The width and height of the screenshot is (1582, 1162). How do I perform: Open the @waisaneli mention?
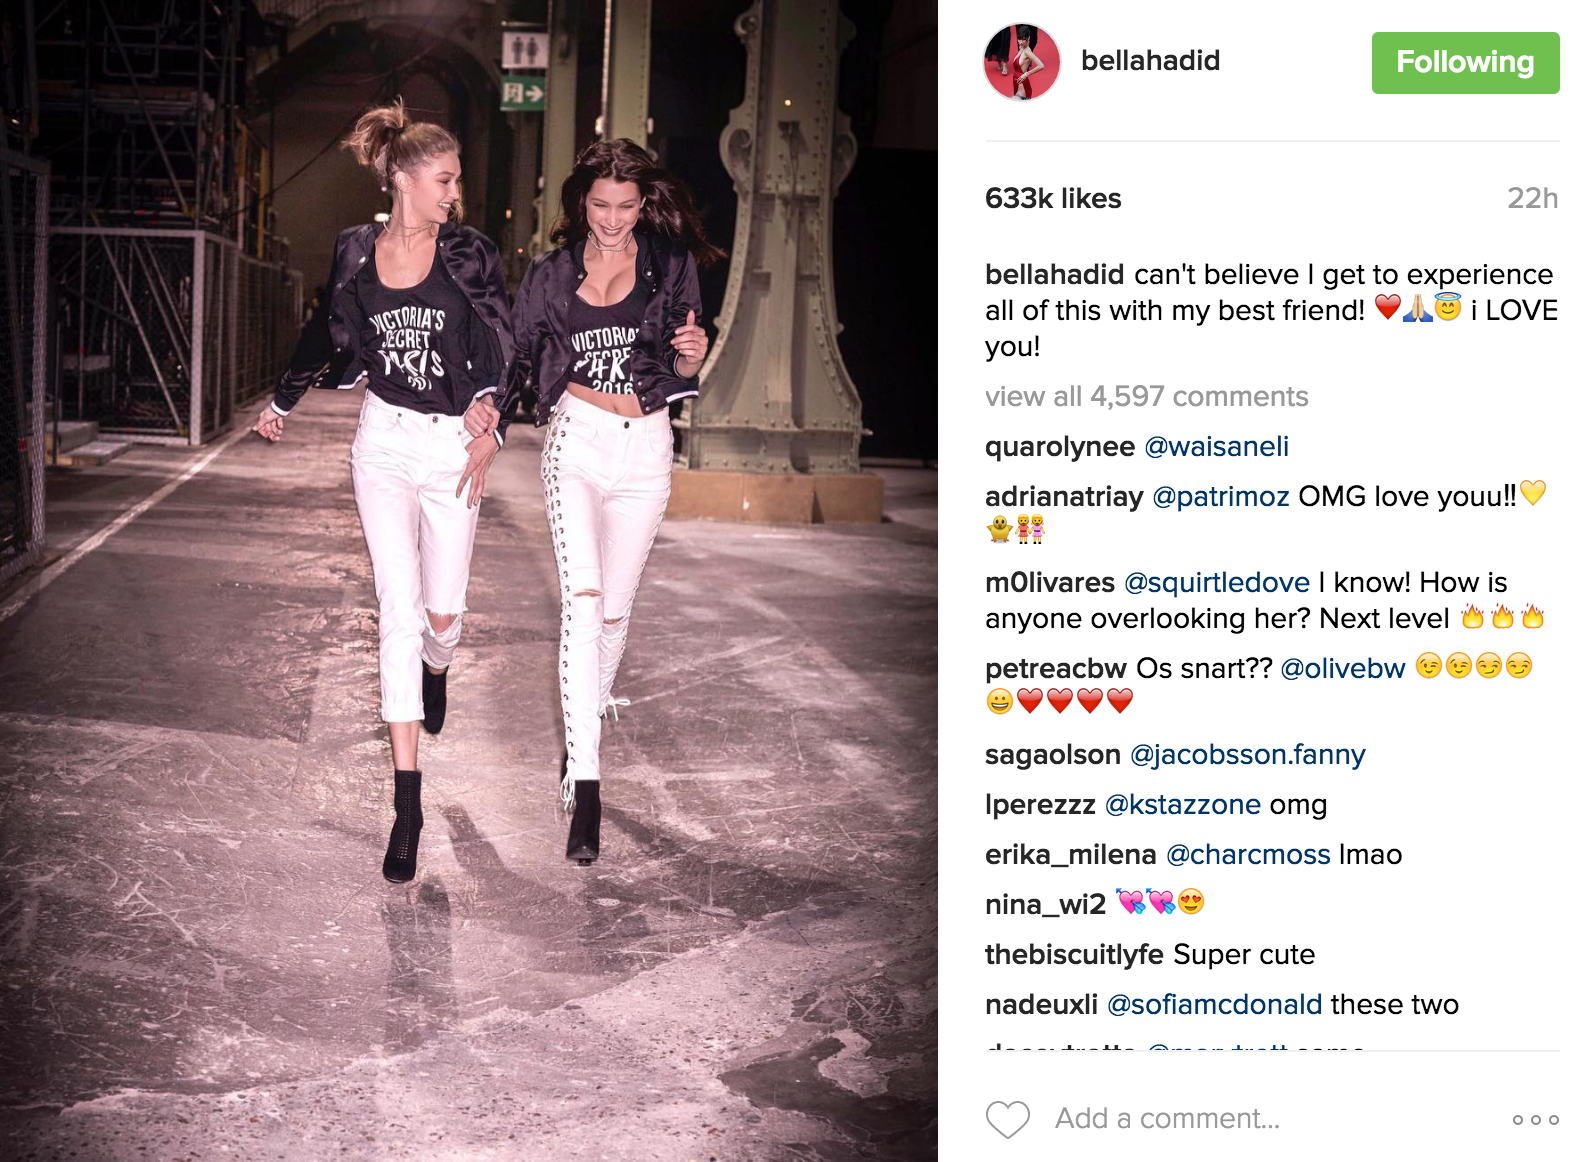click(x=1216, y=446)
